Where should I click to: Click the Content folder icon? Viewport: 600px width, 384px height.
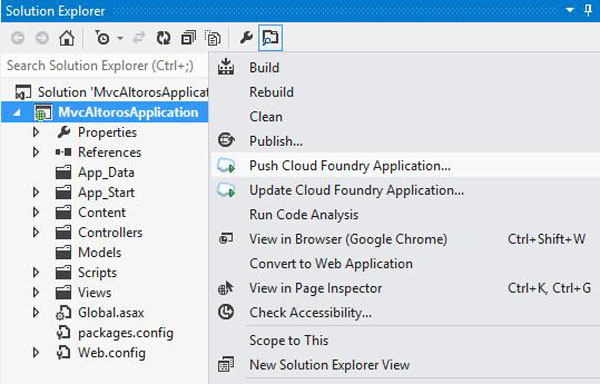tap(63, 212)
